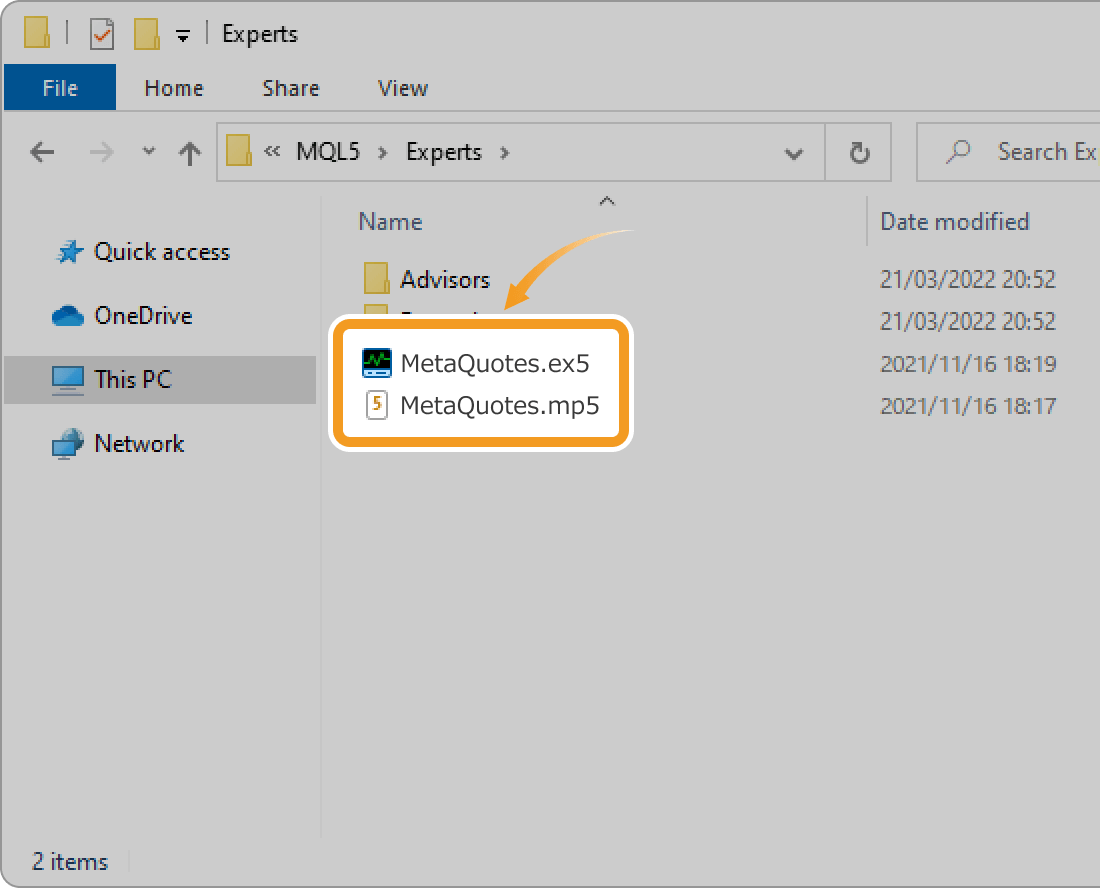Click the Refresh button beside address bar
The height and width of the screenshot is (888, 1100).
858,153
